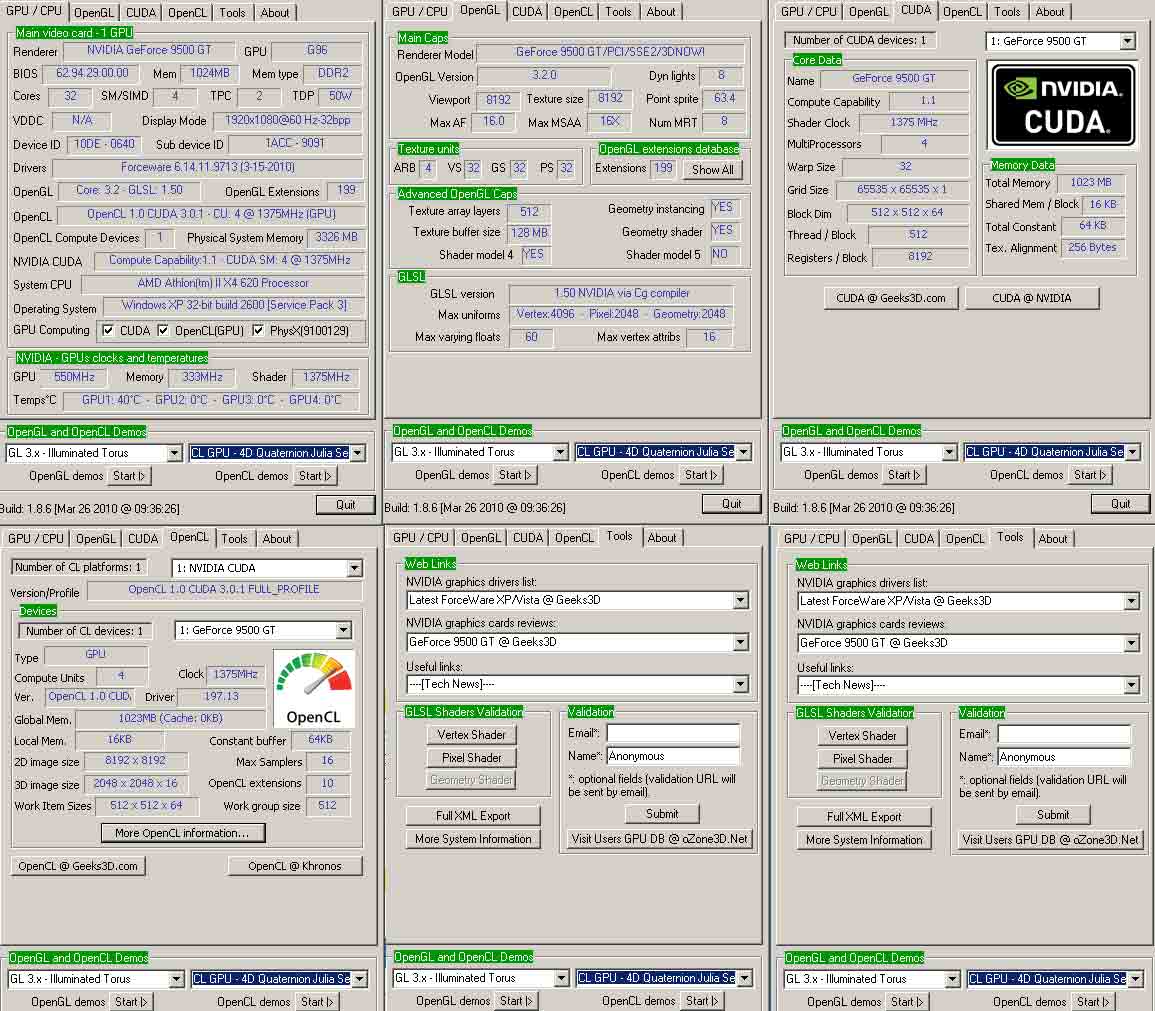Quit the OpenGL window
1155x1011 pixels.
tap(731, 504)
